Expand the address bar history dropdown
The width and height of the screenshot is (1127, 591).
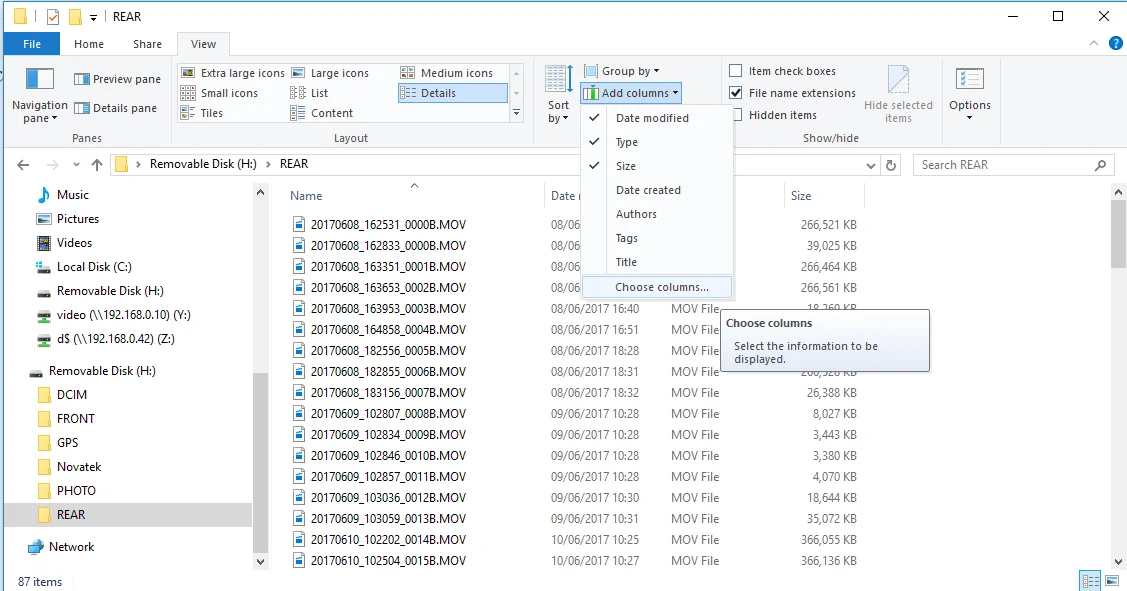(x=870, y=165)
